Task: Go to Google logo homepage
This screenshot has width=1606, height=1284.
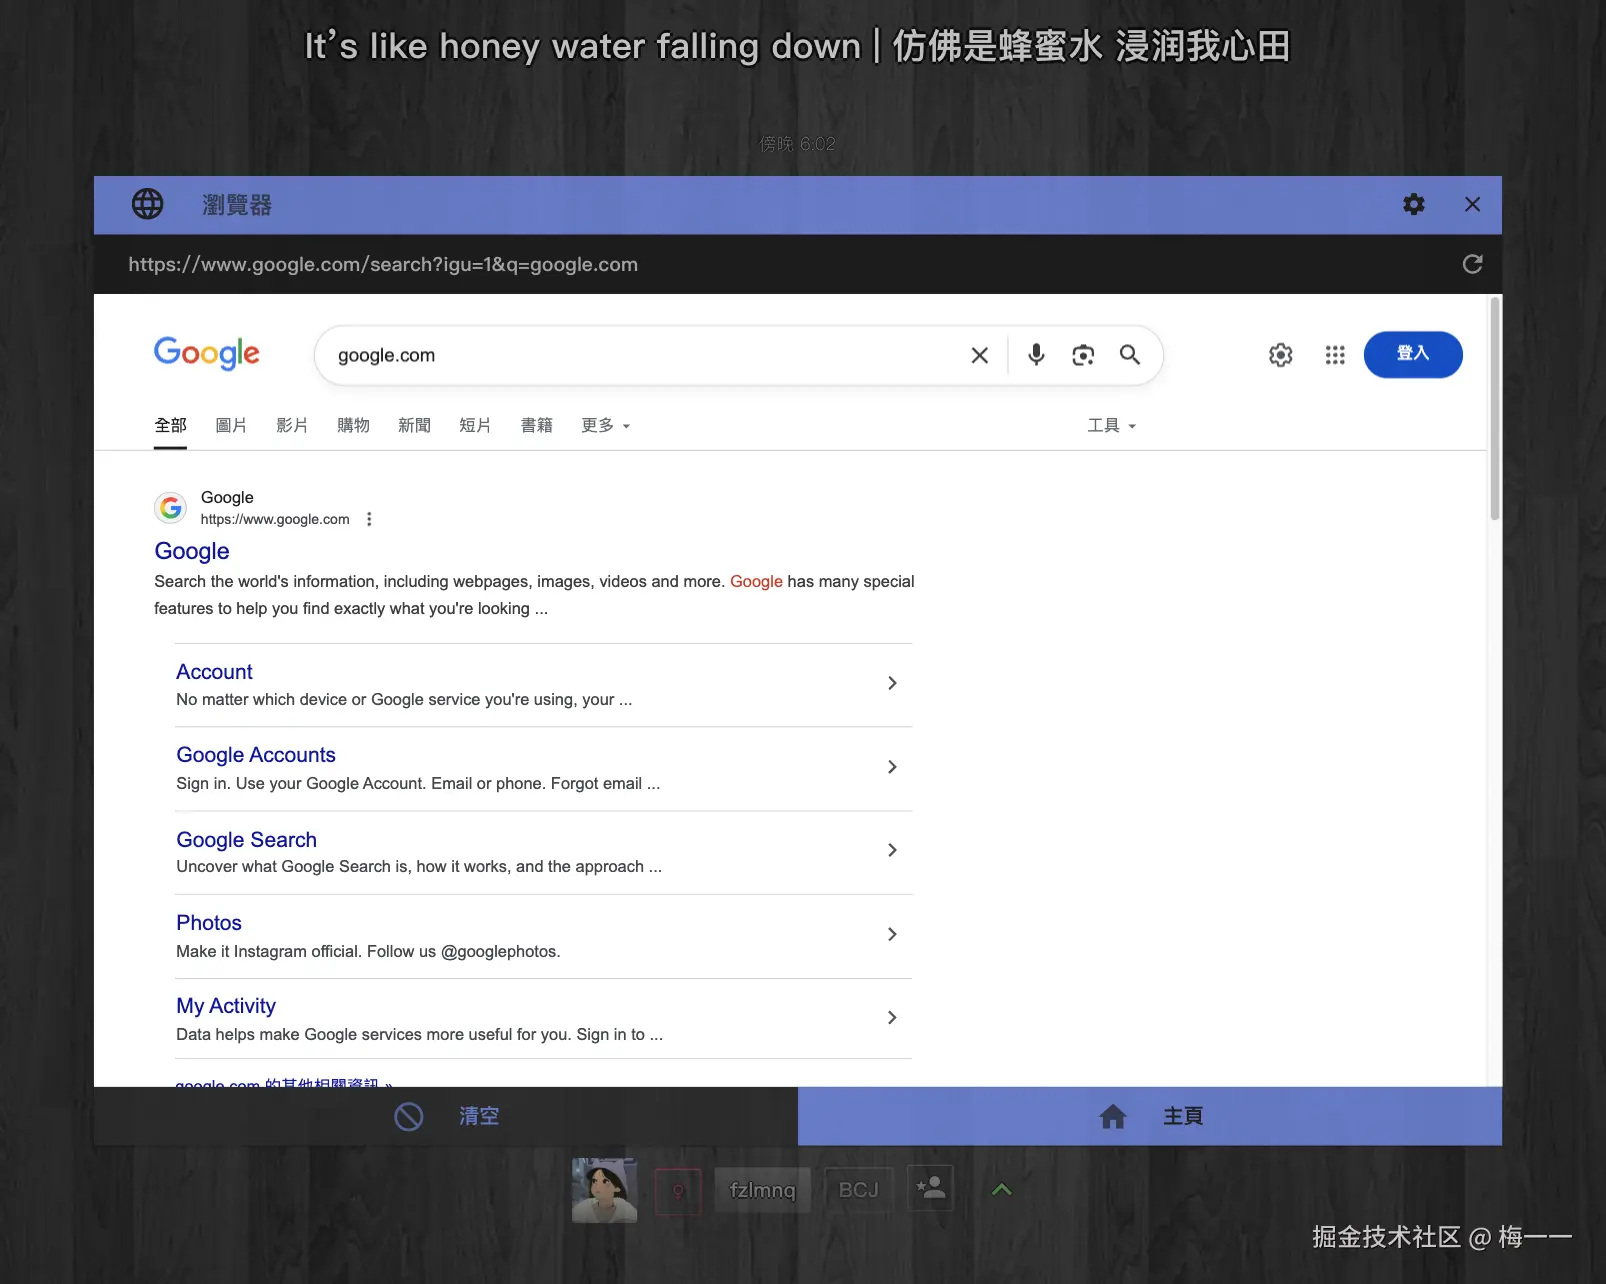Action: tap(207, 353)
